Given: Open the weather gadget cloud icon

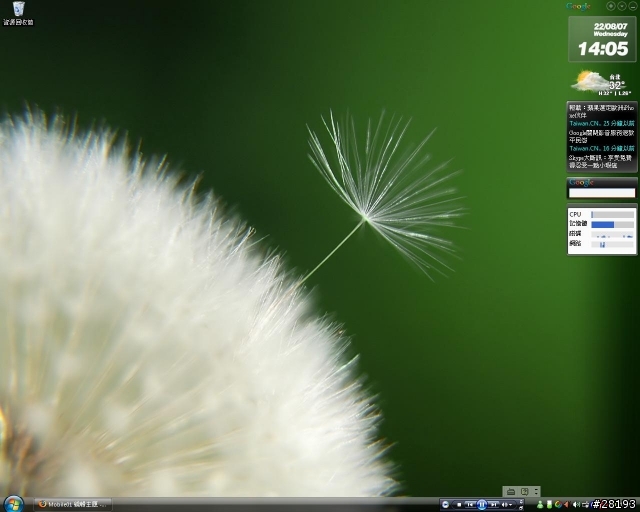Looking at the screenshot, I should coord(589,81).
